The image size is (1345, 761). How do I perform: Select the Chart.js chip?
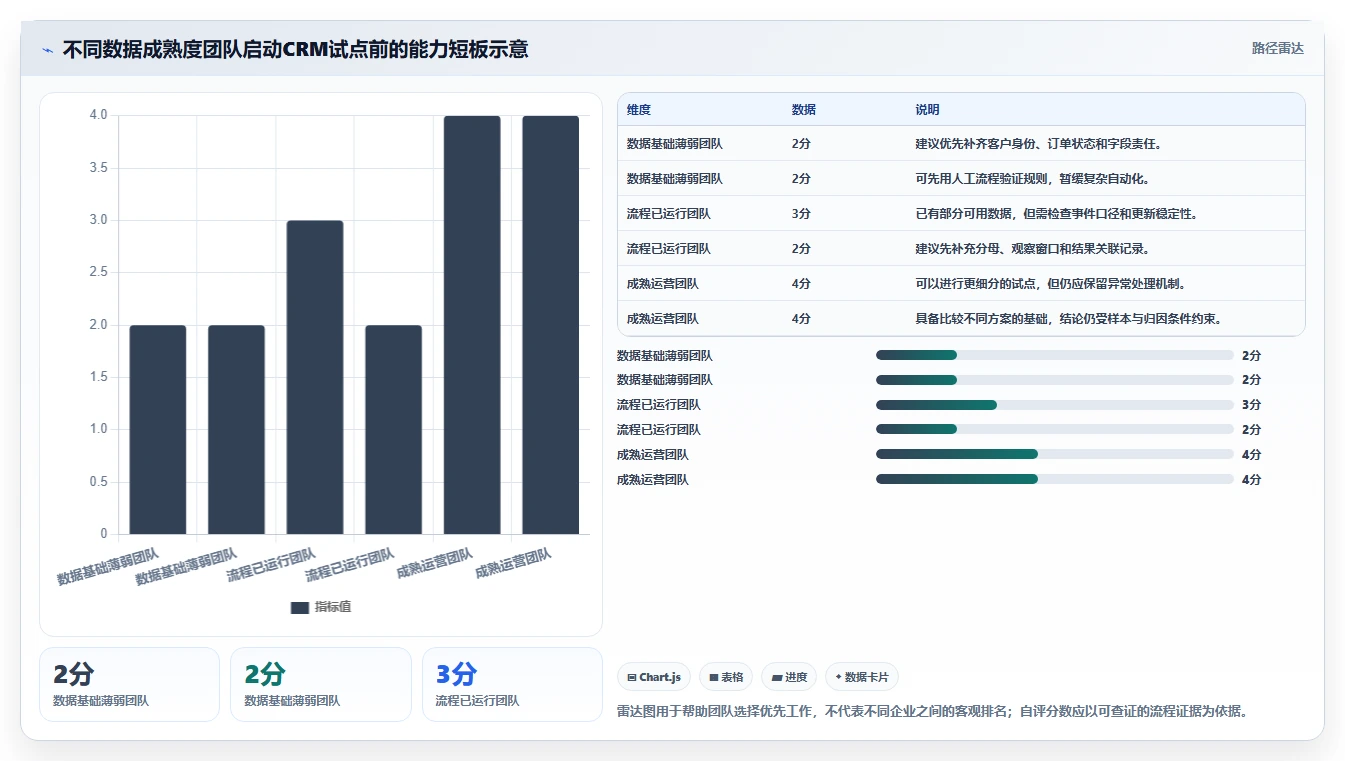(x=654, y=677)
